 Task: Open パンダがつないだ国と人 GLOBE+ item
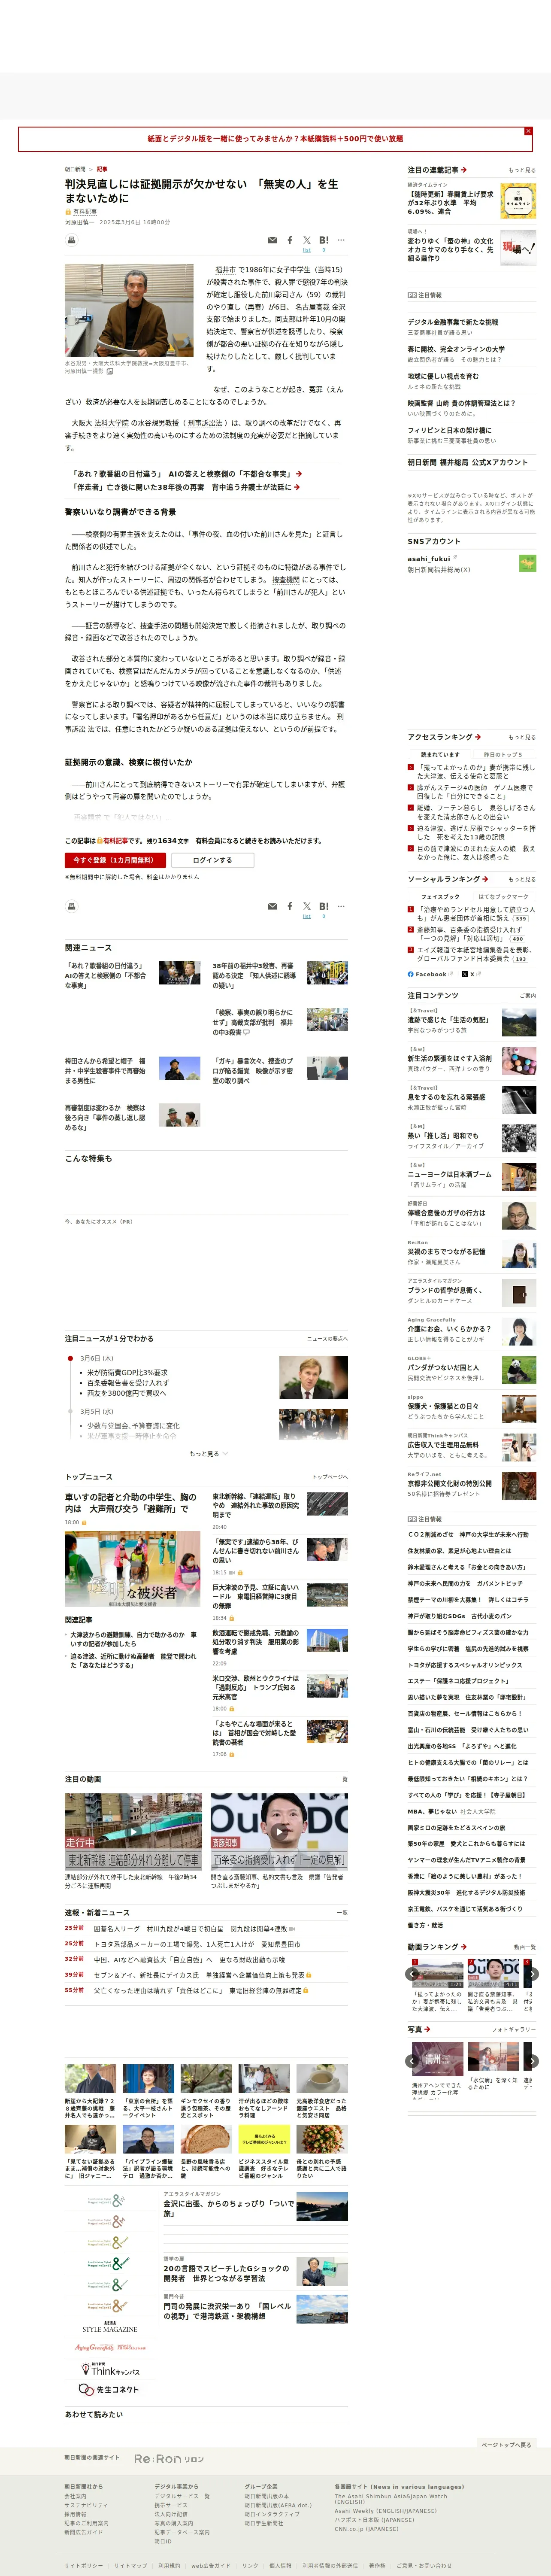443,1367
